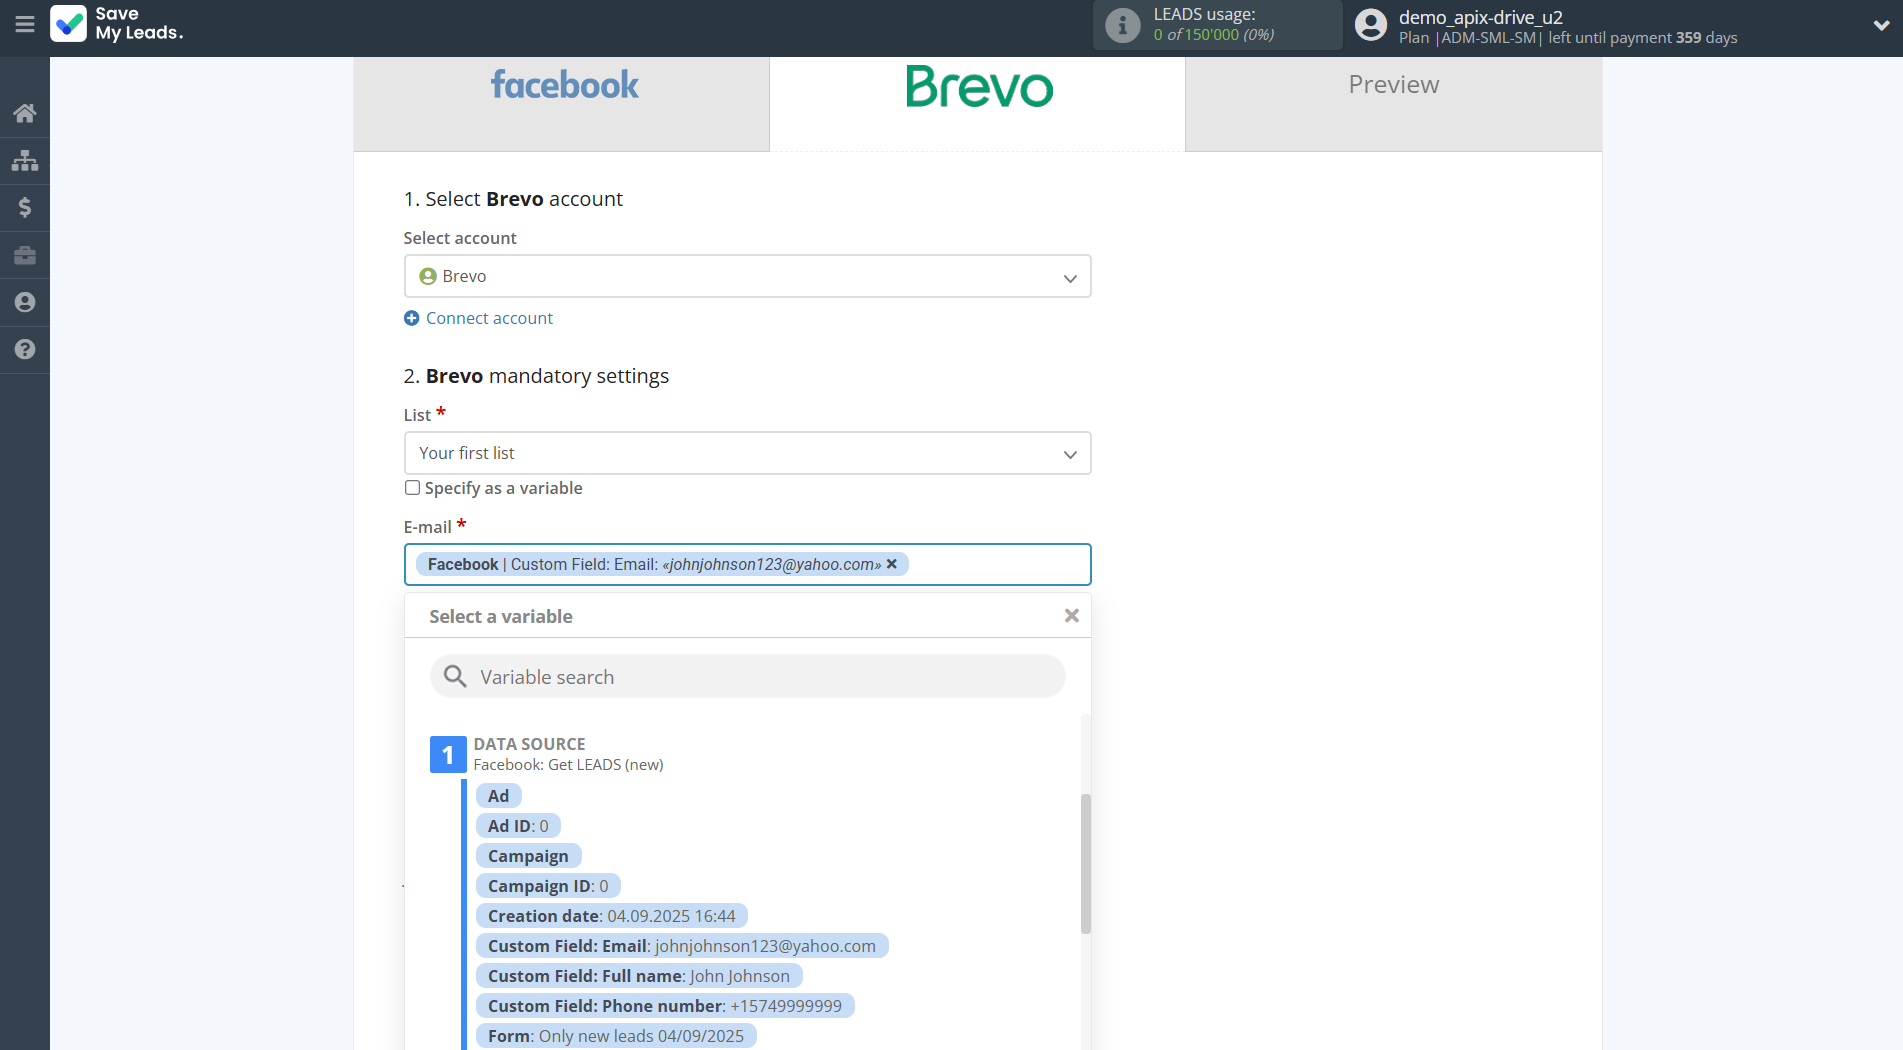Open the List dropdown
The image size is (1903, 1050).
click(747, 453)
